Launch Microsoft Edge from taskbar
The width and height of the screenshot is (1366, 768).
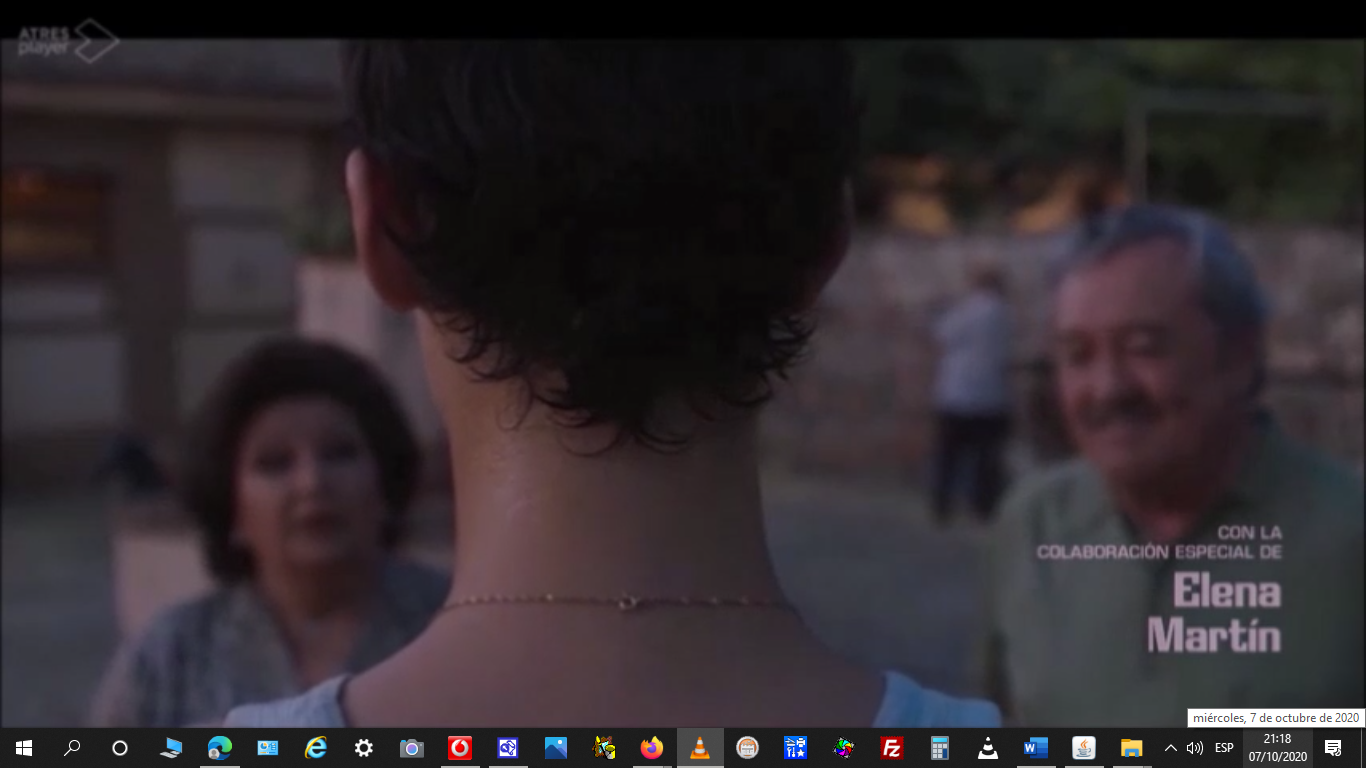click(219, 748)
